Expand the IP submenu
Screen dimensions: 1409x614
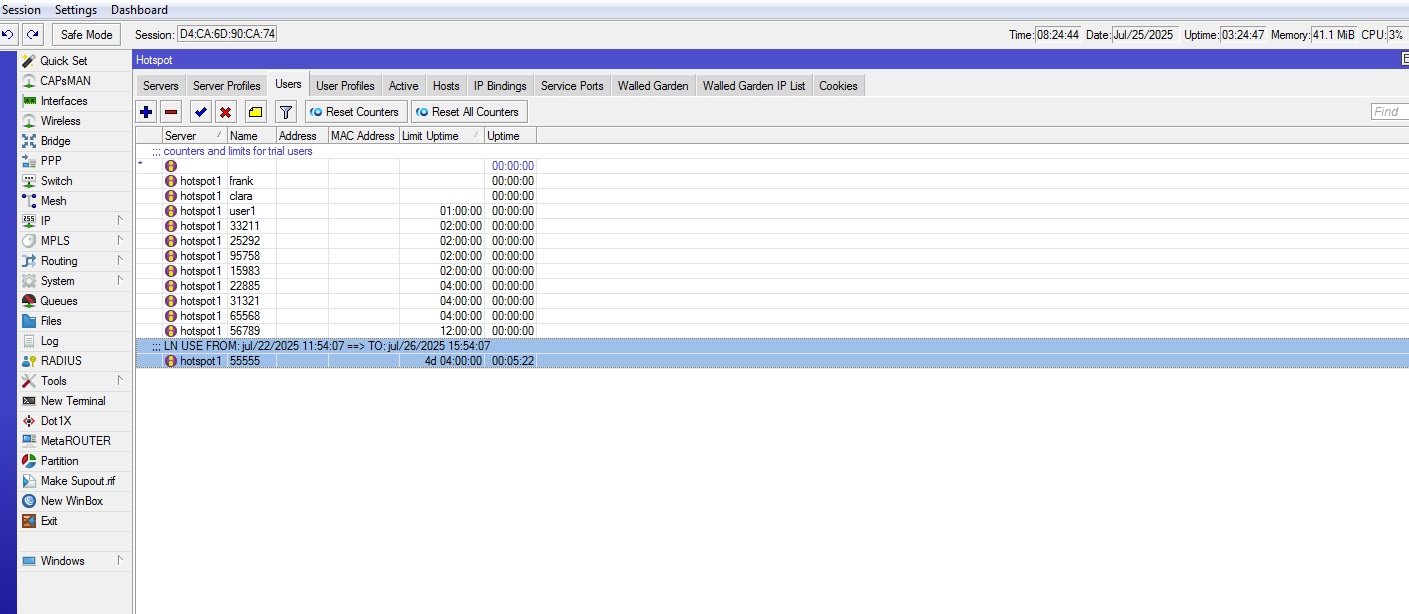click(x=75, y=221)
